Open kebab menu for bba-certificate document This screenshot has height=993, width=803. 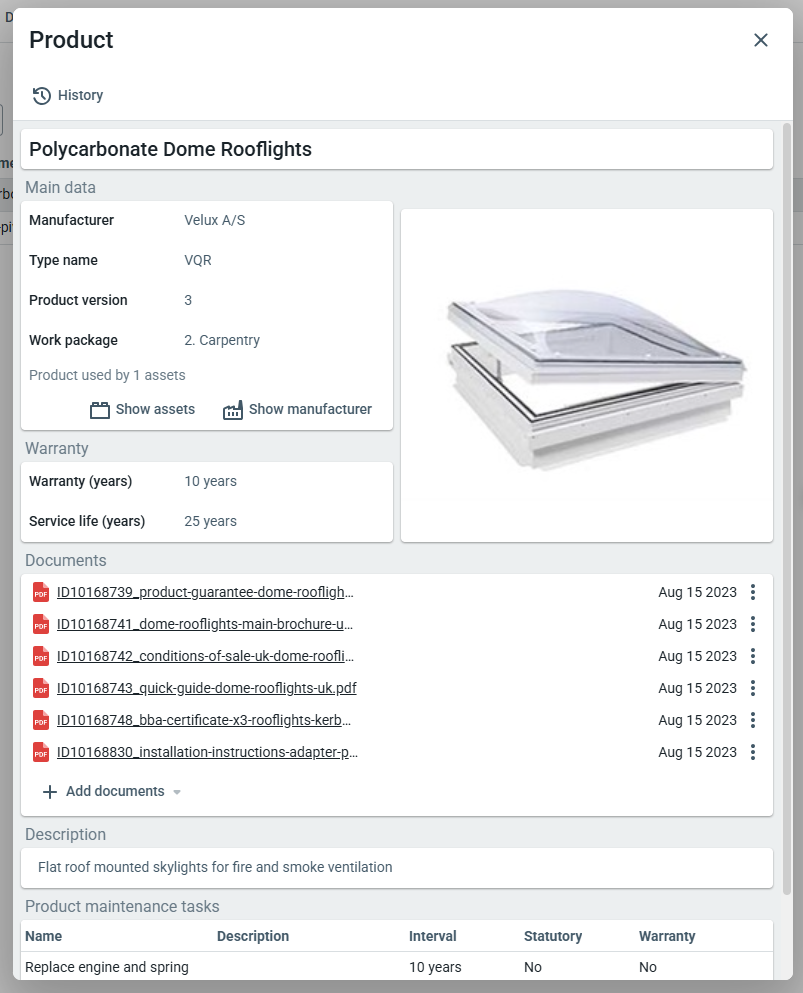click(x=753, y=720)
